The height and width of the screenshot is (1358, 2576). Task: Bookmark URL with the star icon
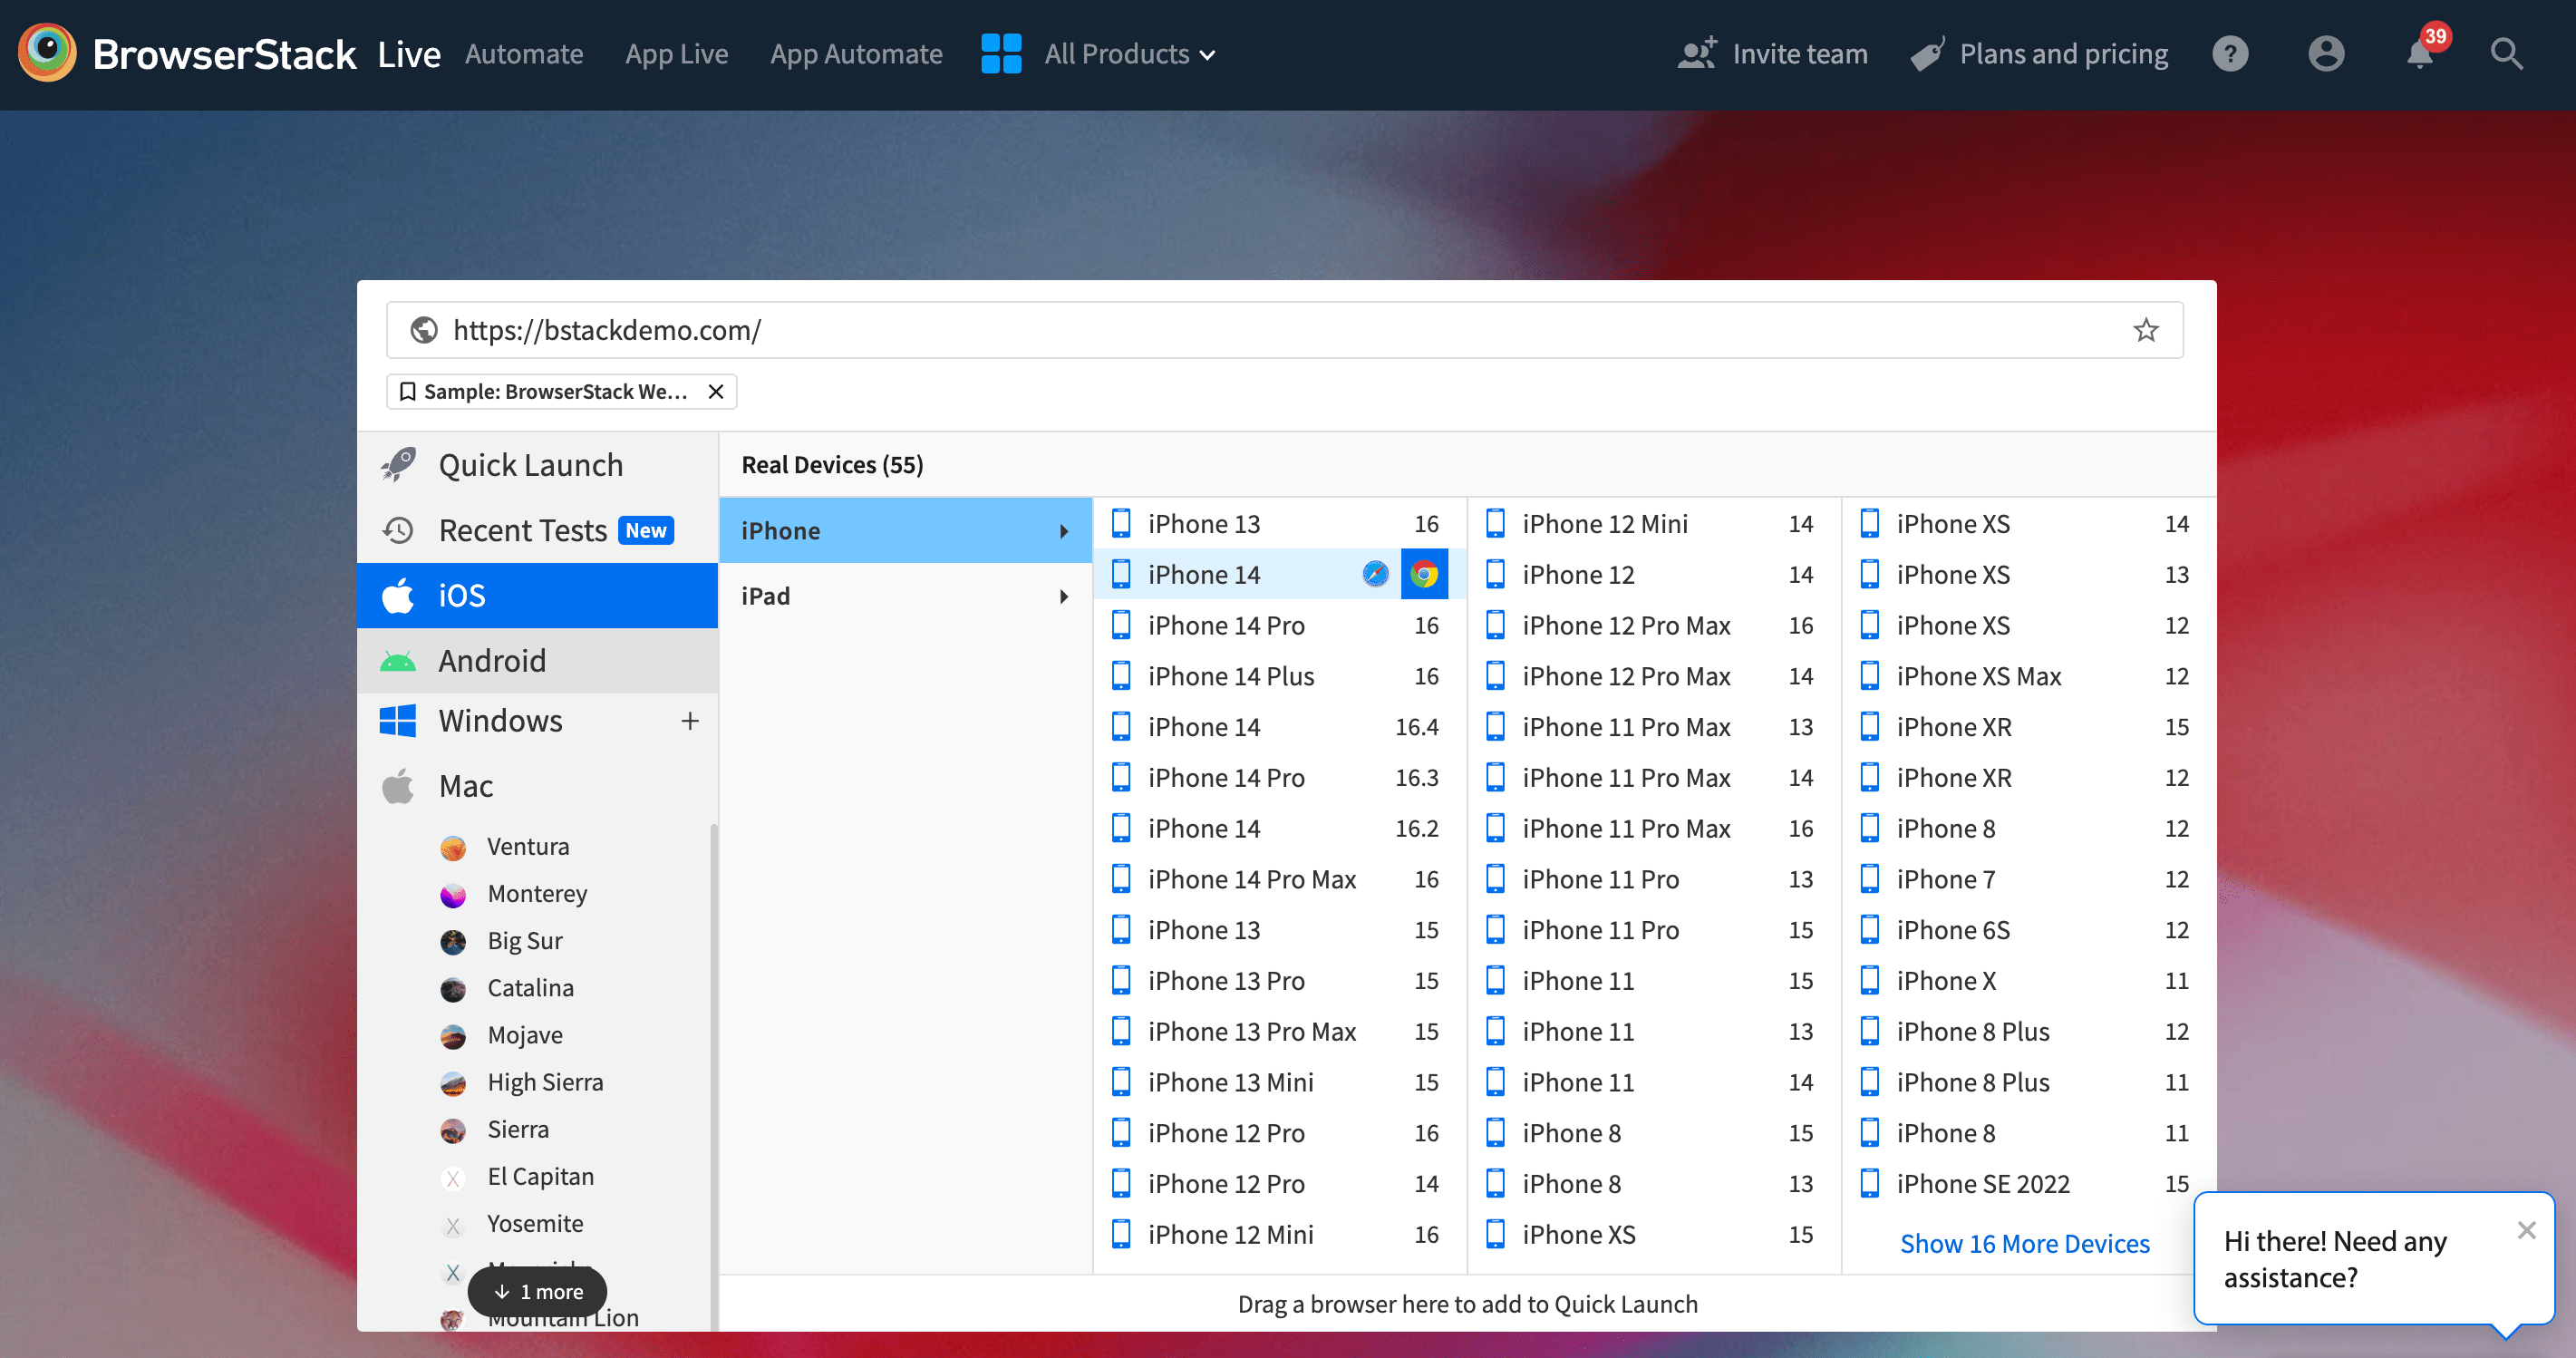coord(2145,330)
